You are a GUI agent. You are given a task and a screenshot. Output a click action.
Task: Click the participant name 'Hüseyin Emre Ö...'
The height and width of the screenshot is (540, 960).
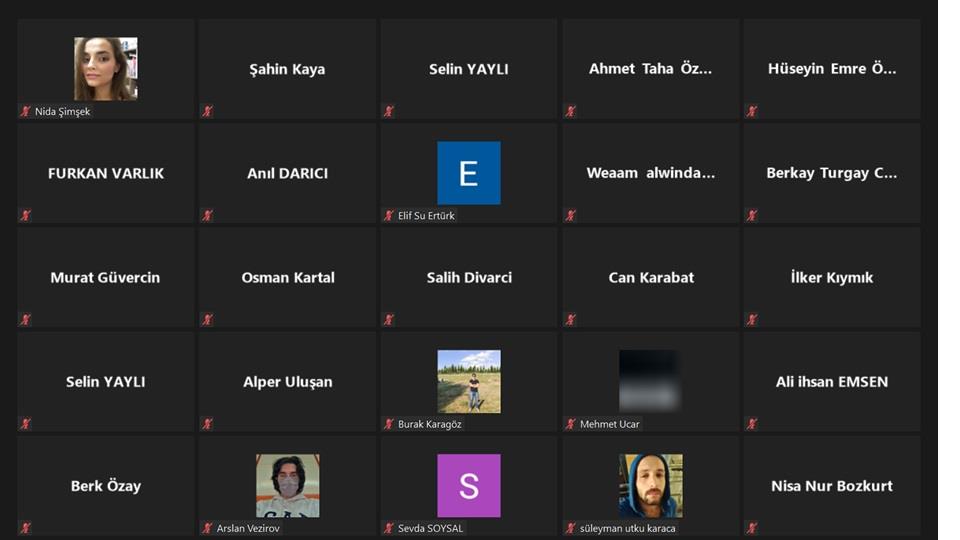coord(832,69)
